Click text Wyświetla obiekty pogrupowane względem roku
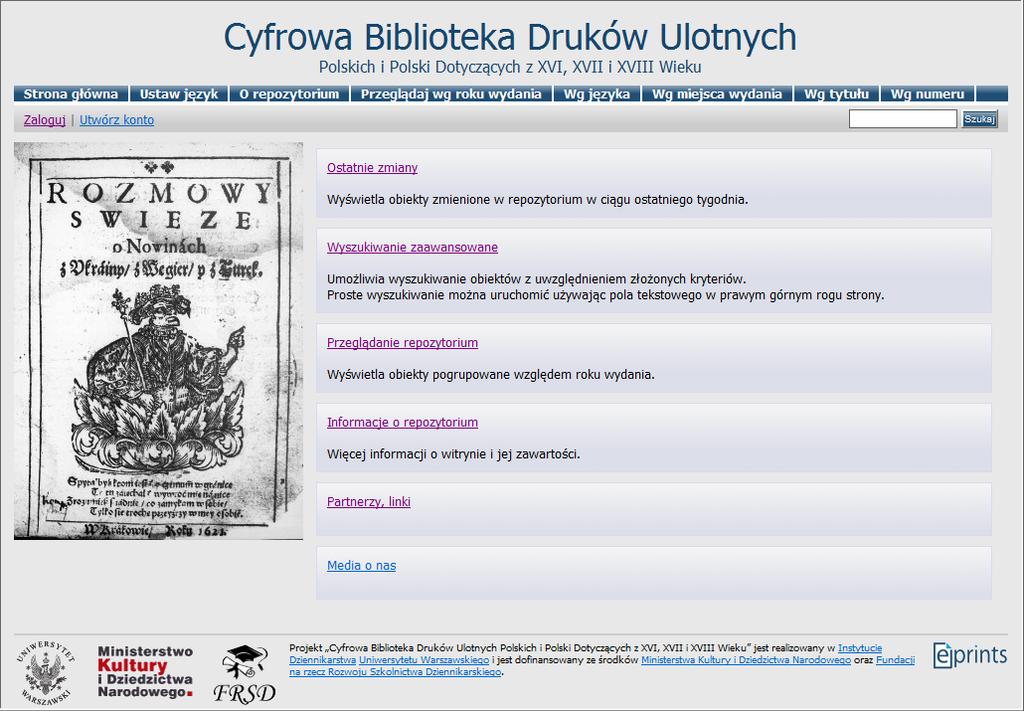Image resolution: width=1024 pixels, height=711 pixels. (x=490, y=375)
